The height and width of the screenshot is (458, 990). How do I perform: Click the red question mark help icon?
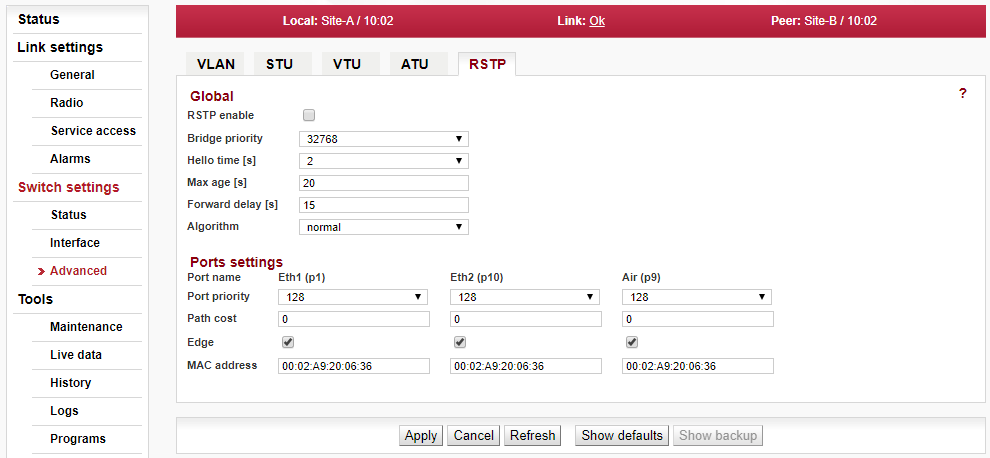962,93
